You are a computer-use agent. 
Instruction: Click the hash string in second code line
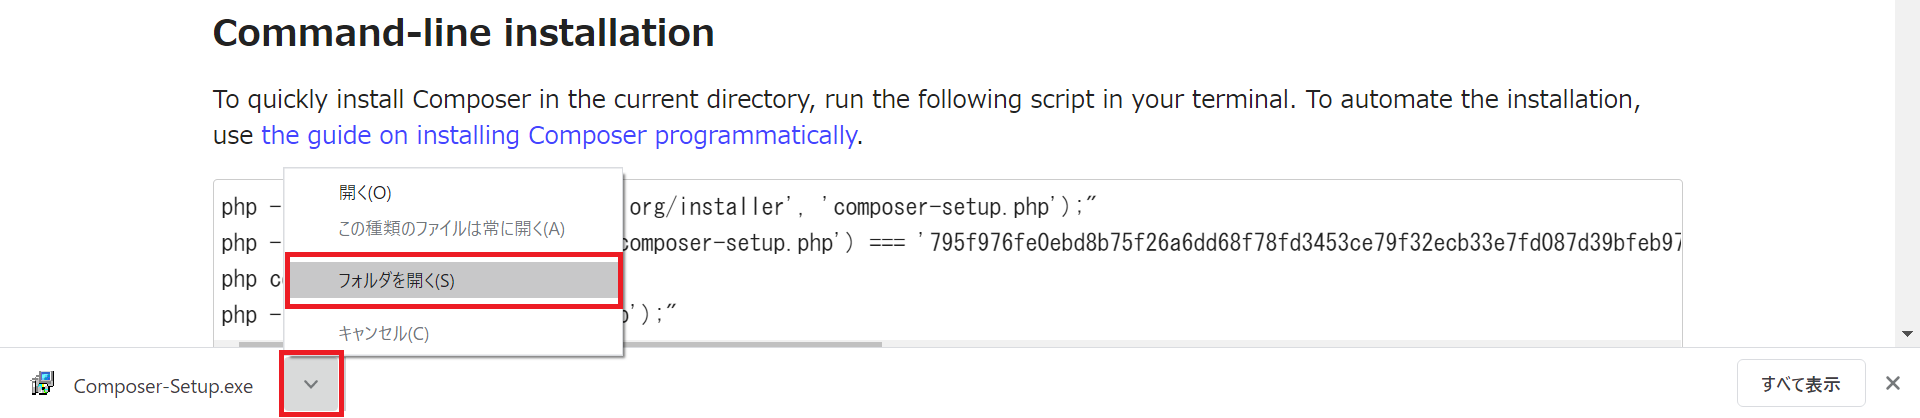[x=1300, y=243]
